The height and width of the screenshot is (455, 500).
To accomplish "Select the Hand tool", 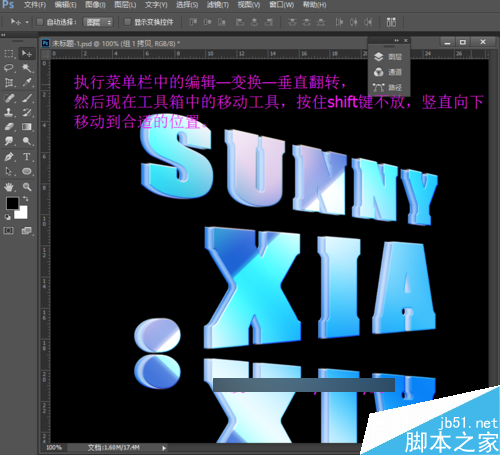I will [9, 187].
